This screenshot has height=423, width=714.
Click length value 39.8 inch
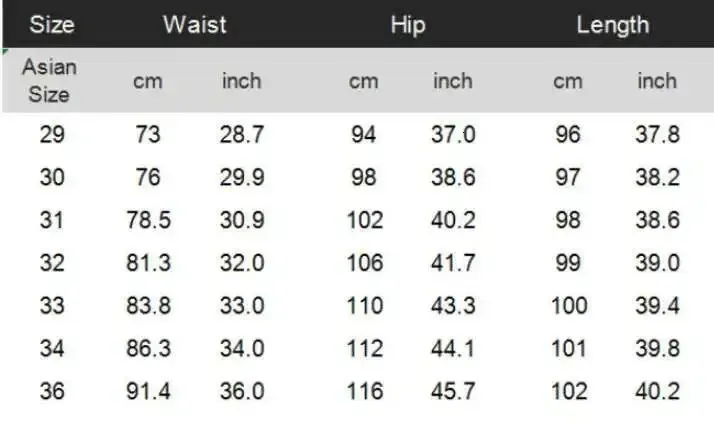click(x=657, y=348)
